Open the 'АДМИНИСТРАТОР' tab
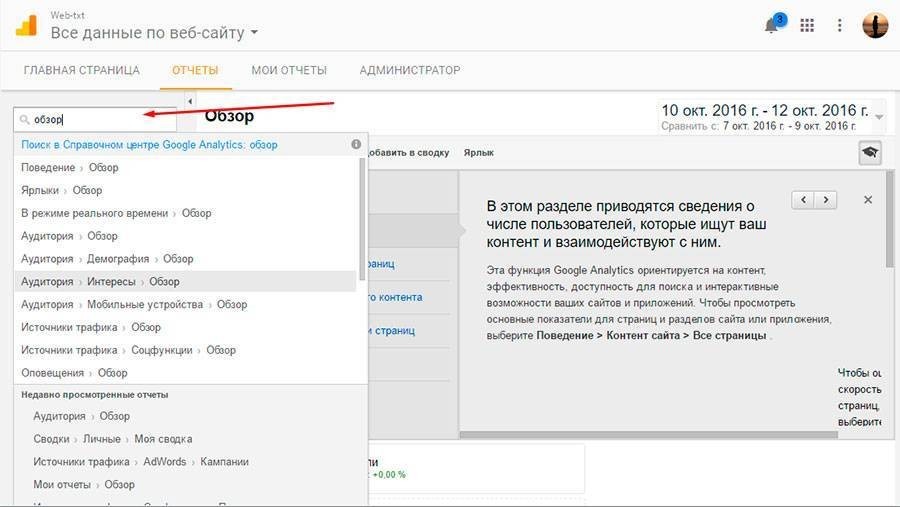 [410, 70]
